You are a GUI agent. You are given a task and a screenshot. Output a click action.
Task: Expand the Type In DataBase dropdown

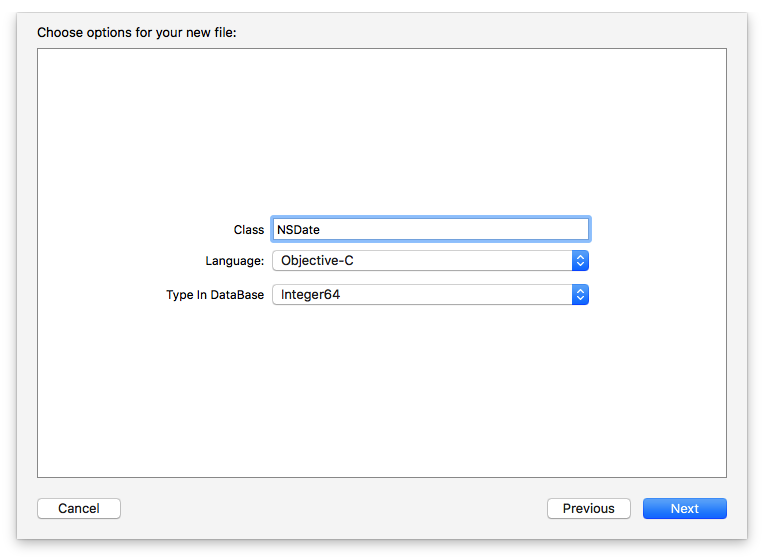point(430,295)
